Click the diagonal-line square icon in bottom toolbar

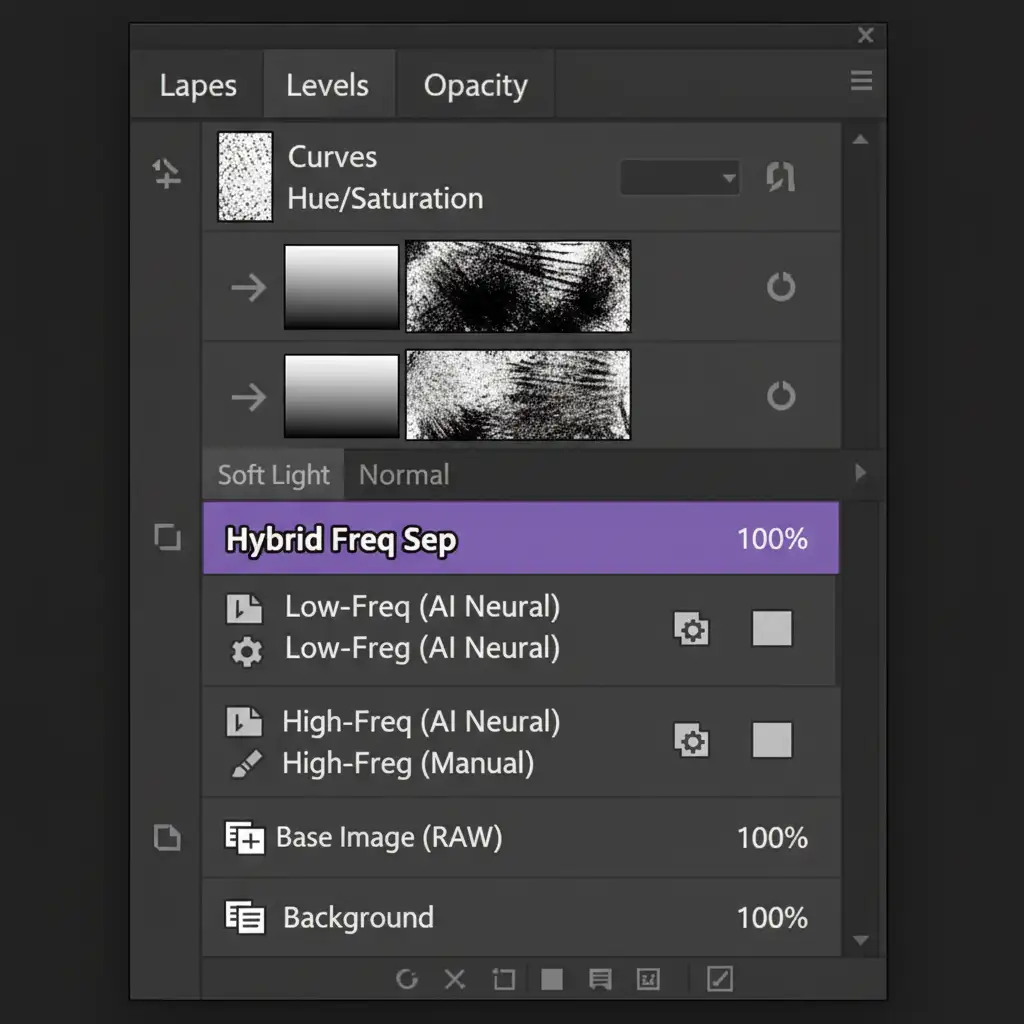click(719, 979)
